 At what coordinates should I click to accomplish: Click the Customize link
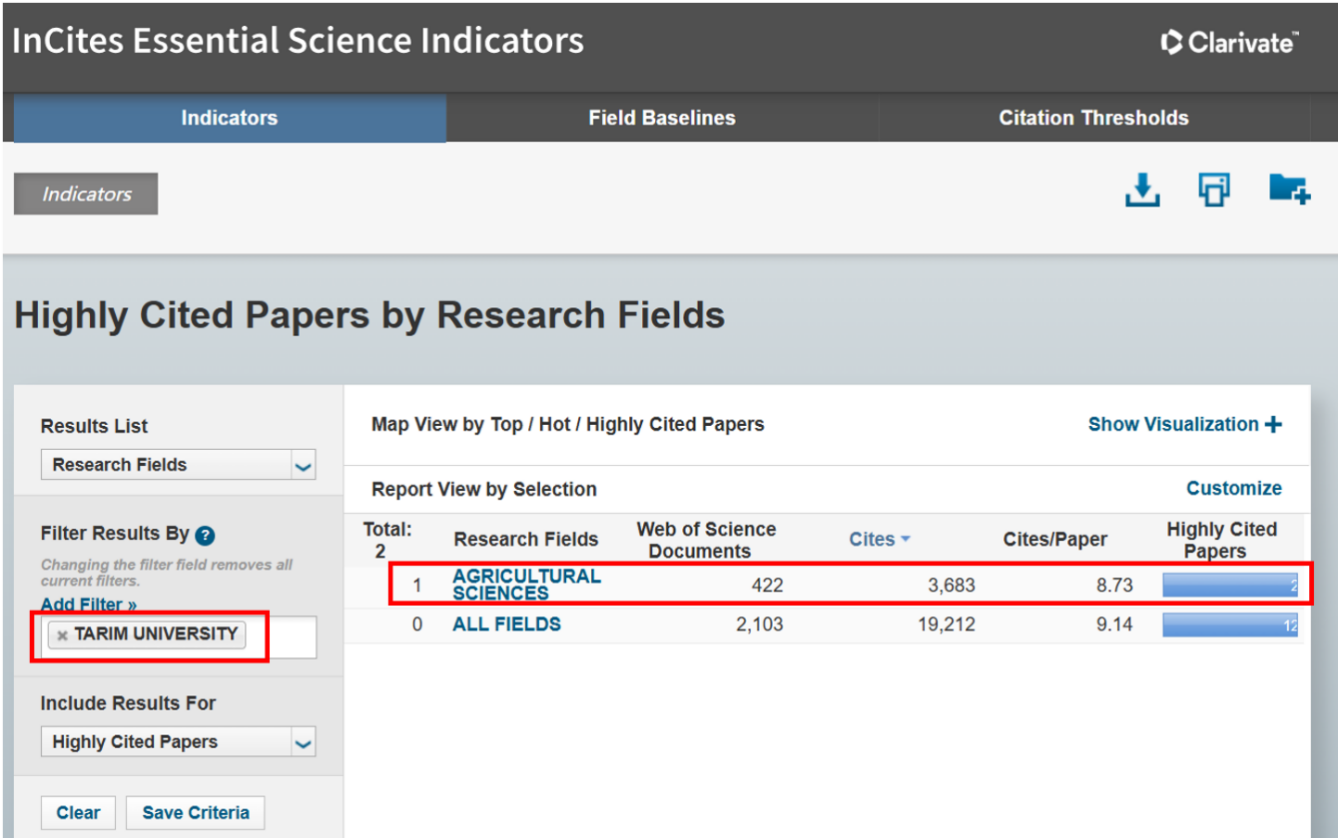click(1233, 488)
